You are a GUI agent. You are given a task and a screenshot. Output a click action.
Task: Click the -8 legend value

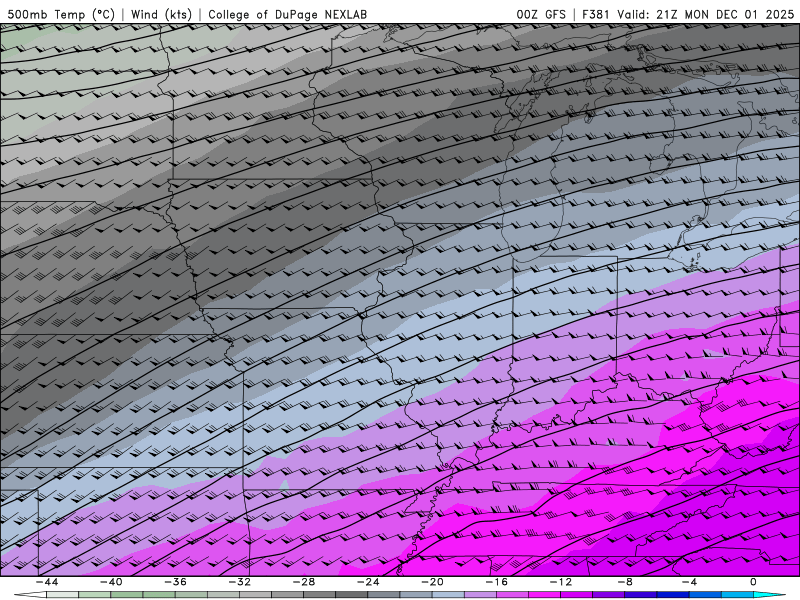coord(626,582)
